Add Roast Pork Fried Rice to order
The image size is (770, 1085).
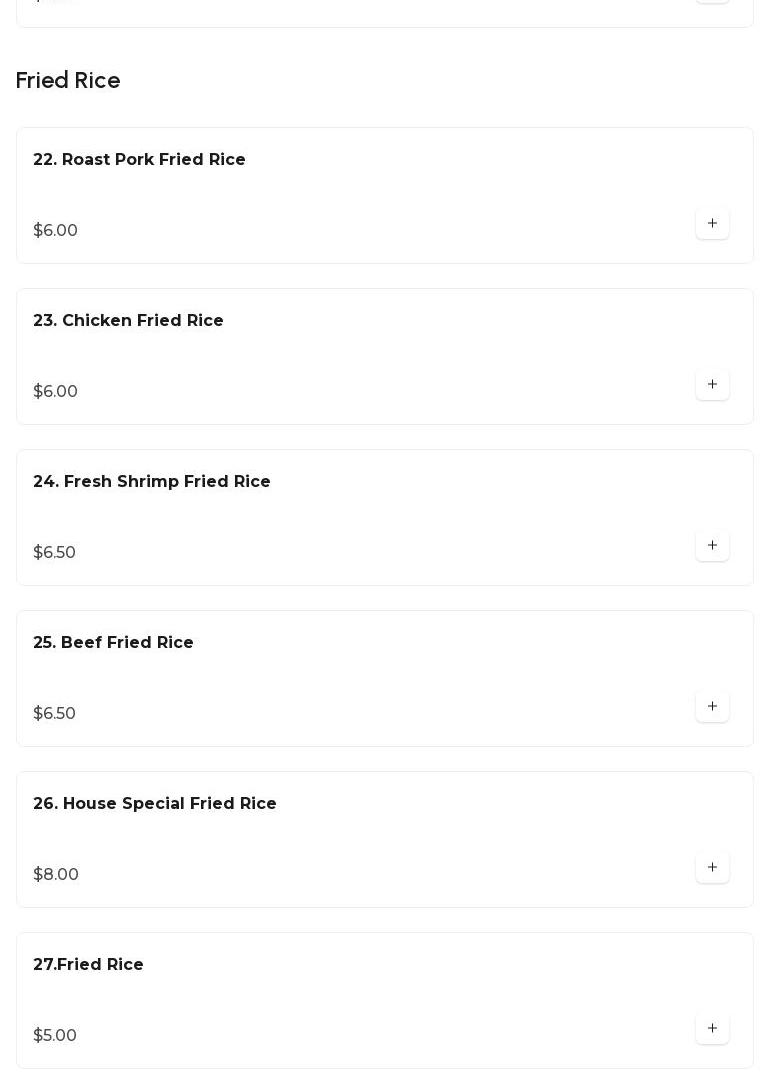712,224
